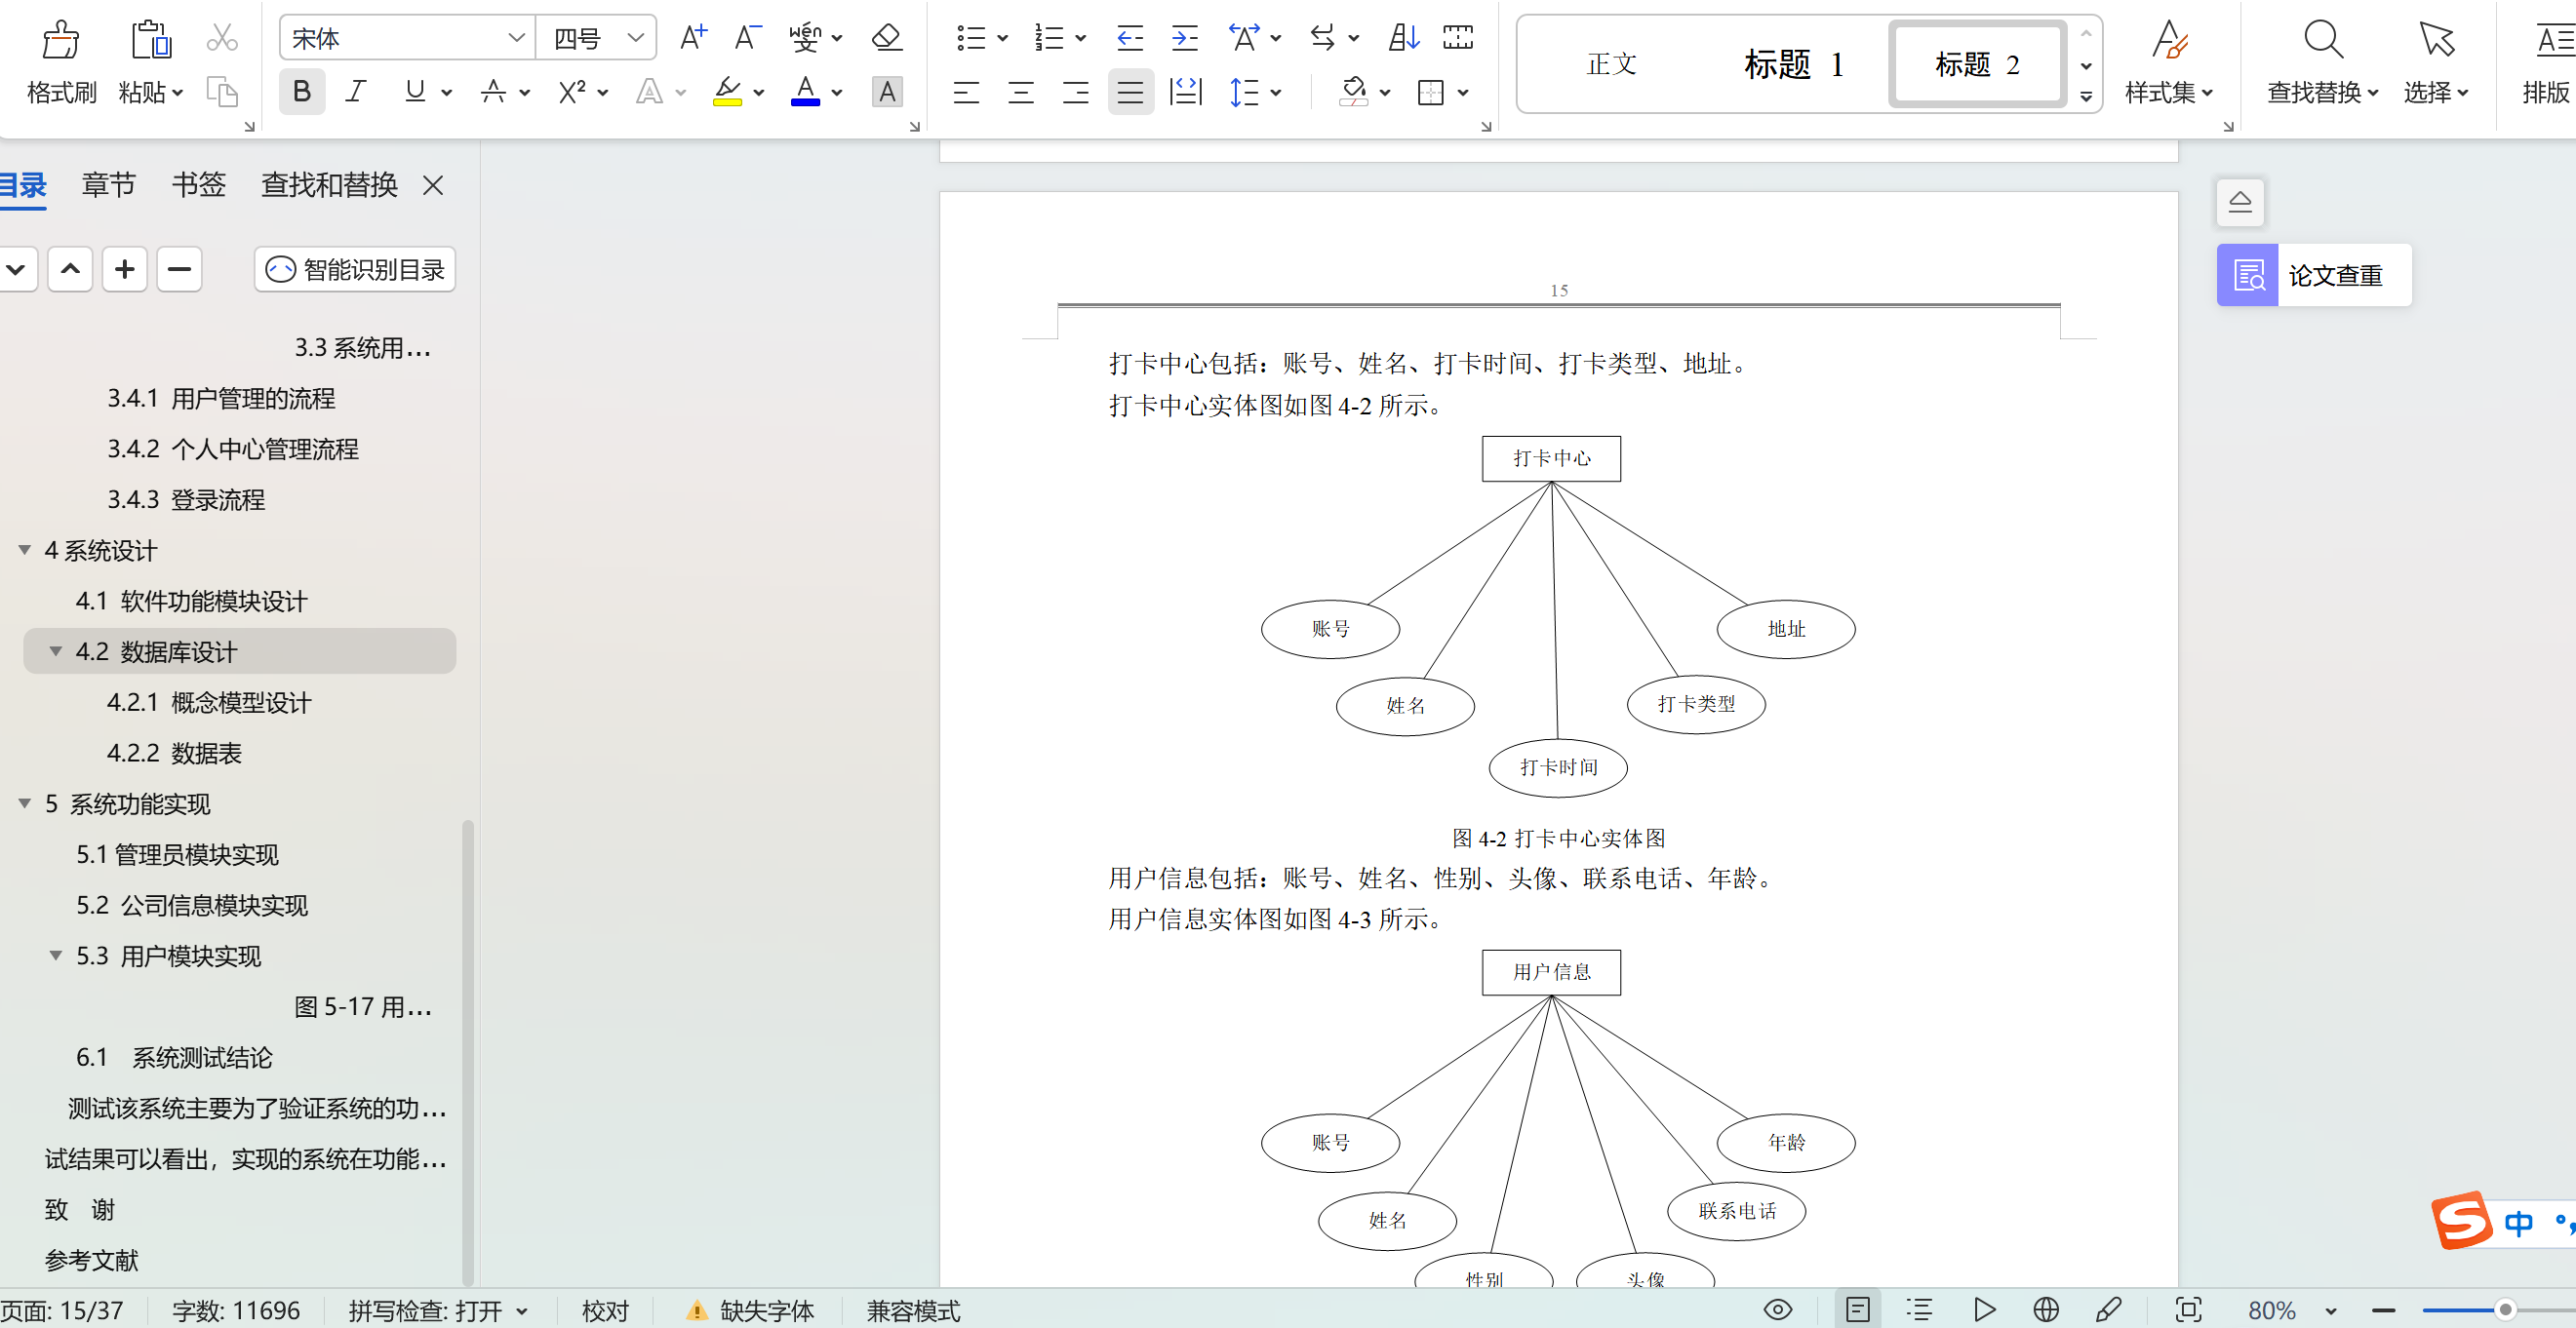Toggle italic formatting
The image size is (2576, 1328).
click(356, 92)
